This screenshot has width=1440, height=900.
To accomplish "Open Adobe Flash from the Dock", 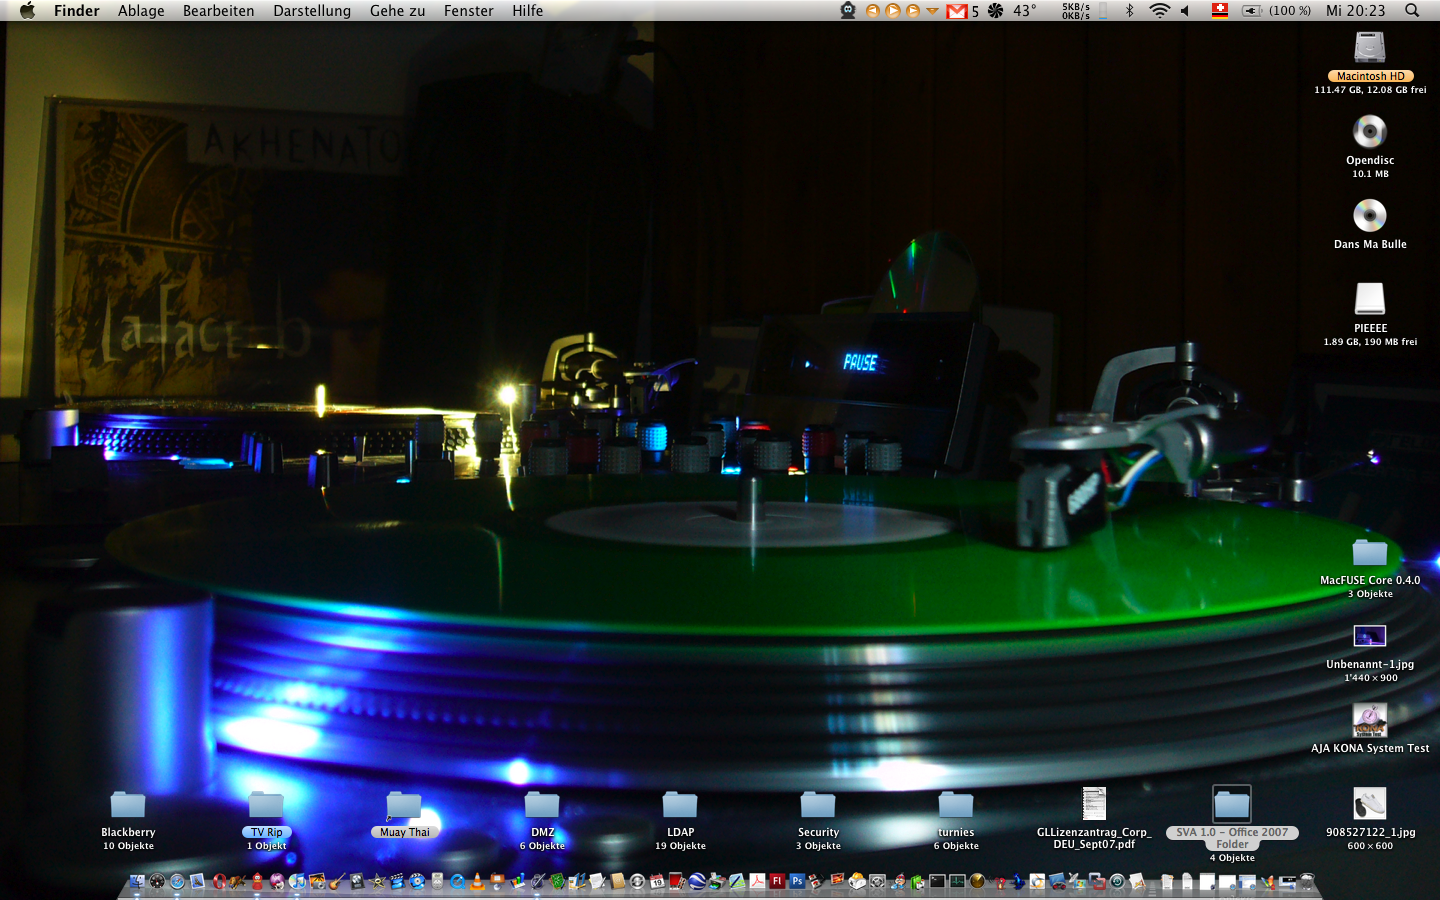I will (777, 881).
